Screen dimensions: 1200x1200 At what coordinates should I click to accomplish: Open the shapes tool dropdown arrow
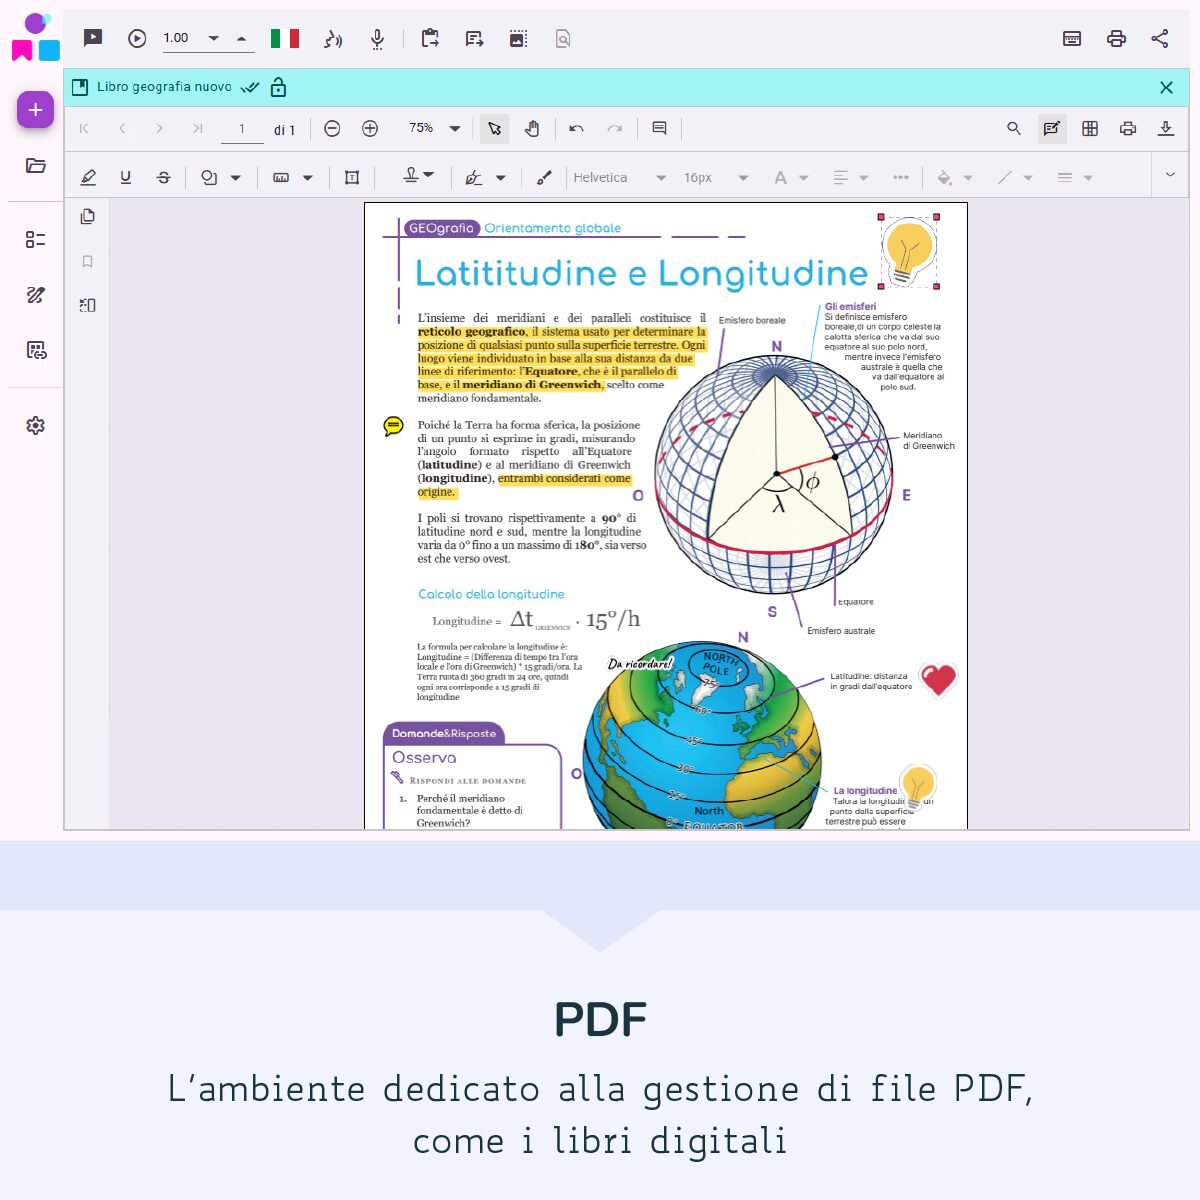(x=236, y=178)
